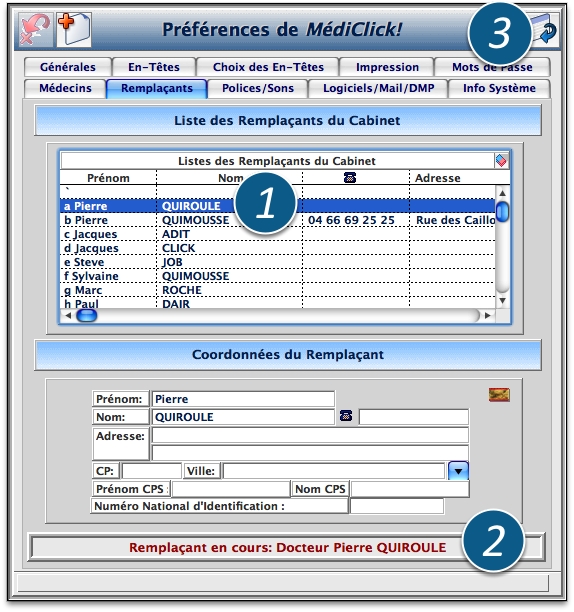The image size is (574, 612).
Task: Click the add new replacement document icon
Action: [x=74, y=30]
